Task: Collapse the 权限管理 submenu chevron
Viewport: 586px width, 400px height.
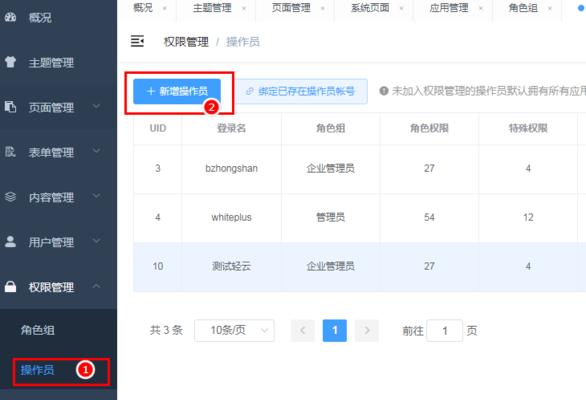Action: pyautogui.click(x=96, y=286)
